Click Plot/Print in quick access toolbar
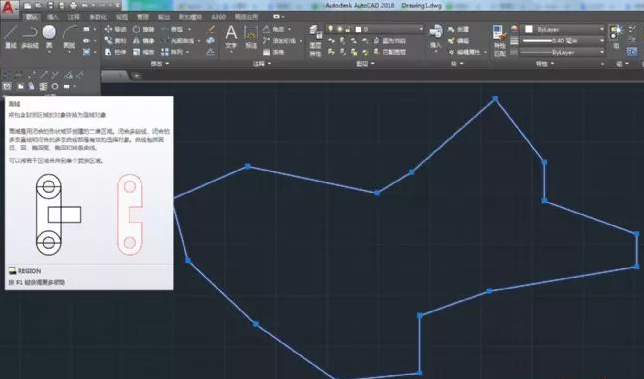This screenshot has width=644, height=379. (x=74, y=6)
